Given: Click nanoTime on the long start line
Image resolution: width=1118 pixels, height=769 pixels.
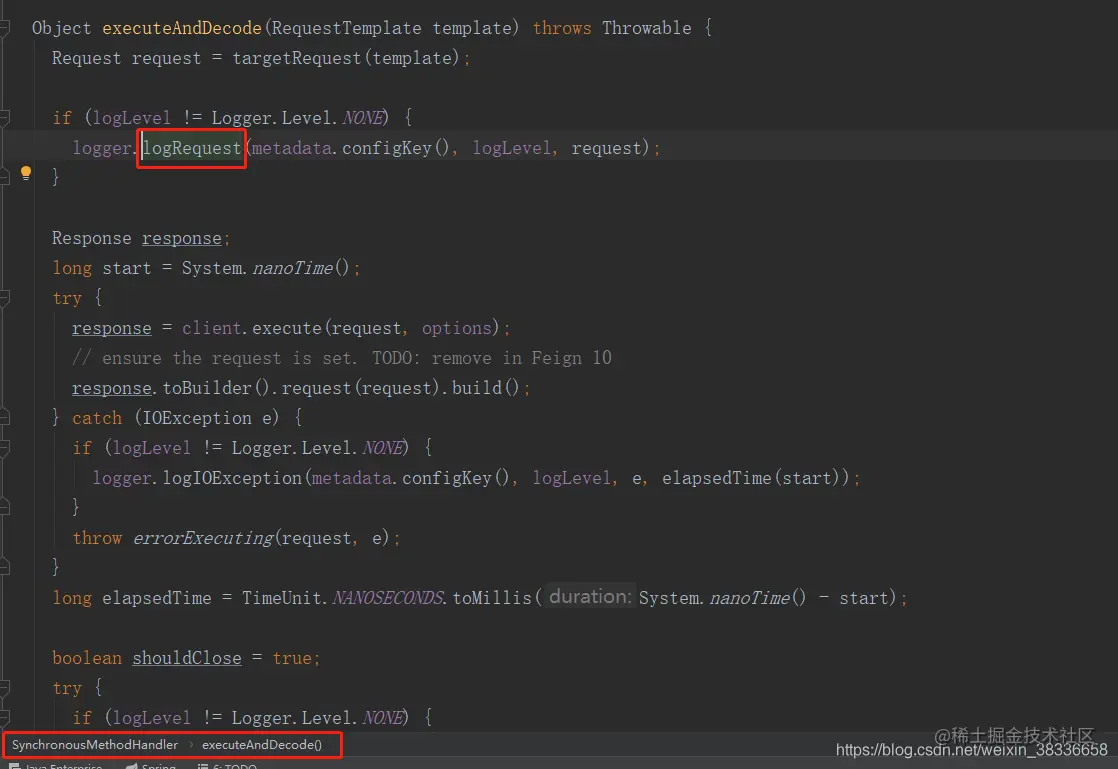Looking at the screenshot, I should [x=292, y=268].
